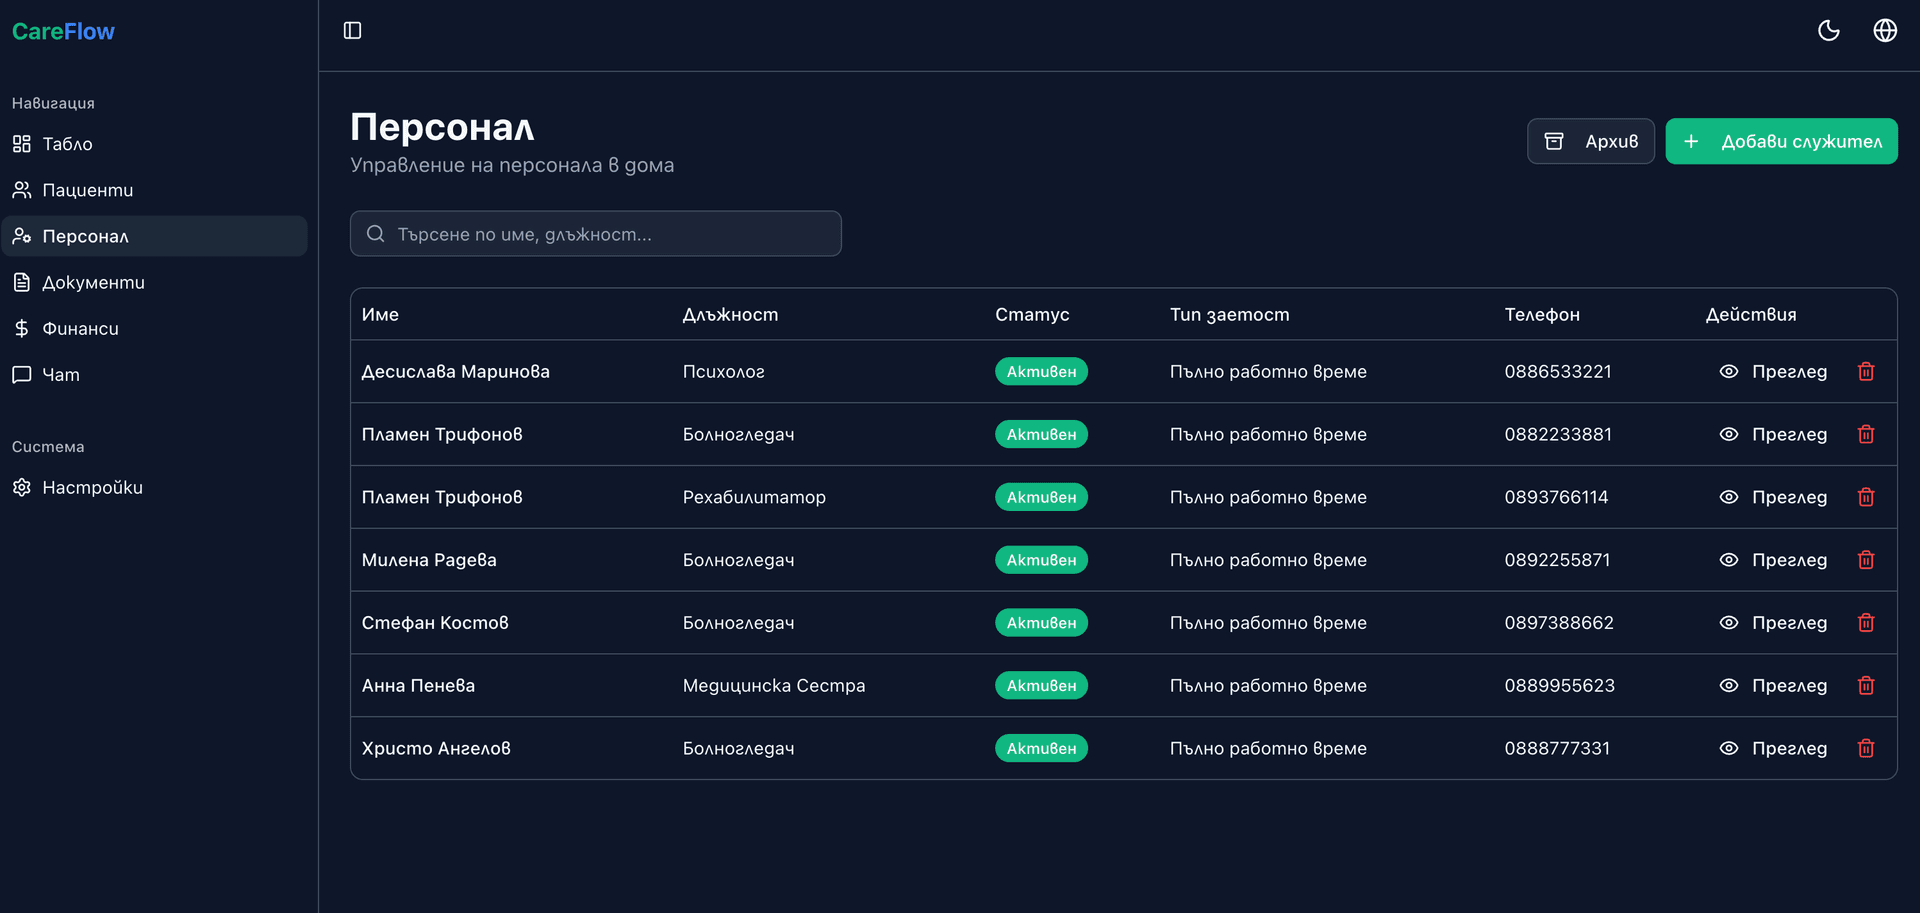Delete the Рехабилитатор staff row
The image size is (1920, 913).
pos(1865,498)
